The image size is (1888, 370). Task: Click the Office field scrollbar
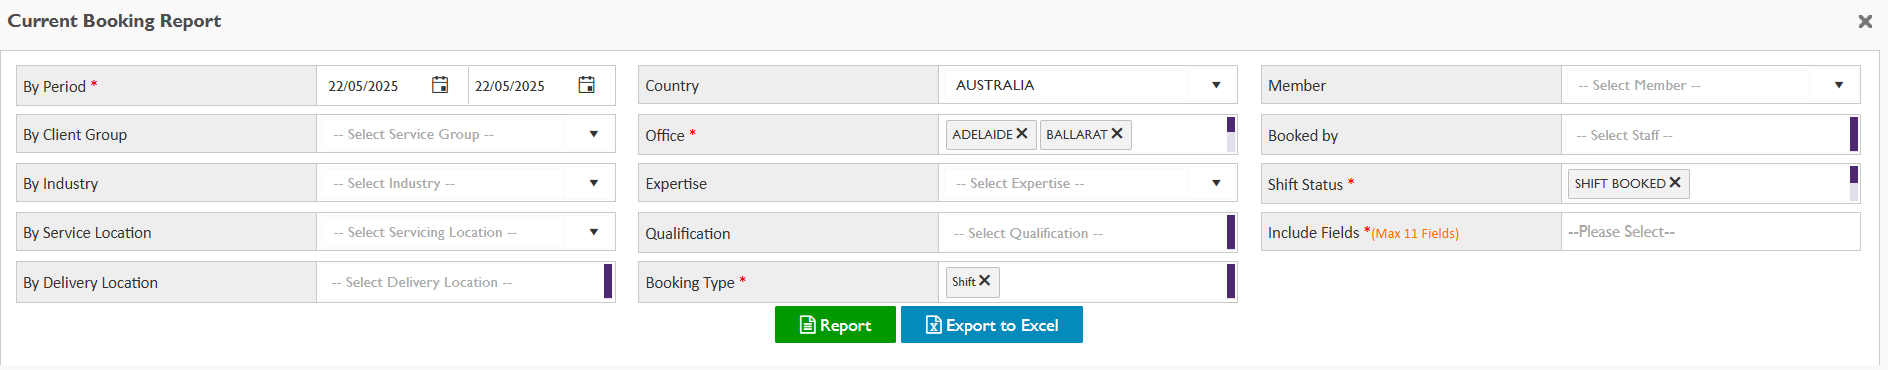[x=1231, y=134]
